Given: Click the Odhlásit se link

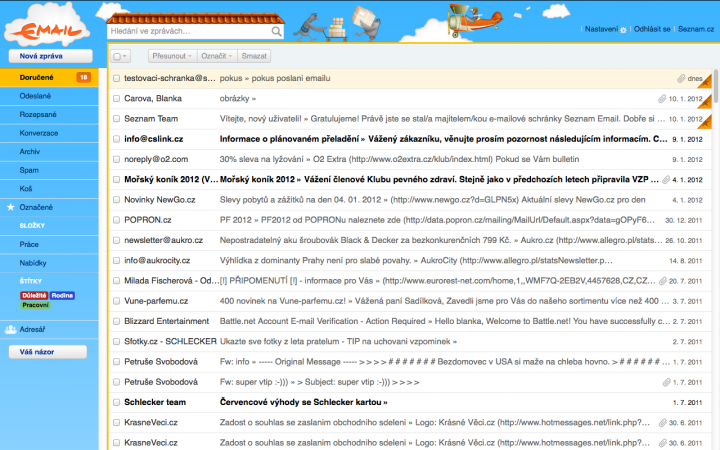Looking at the screenshot, I should coord(652,29).
